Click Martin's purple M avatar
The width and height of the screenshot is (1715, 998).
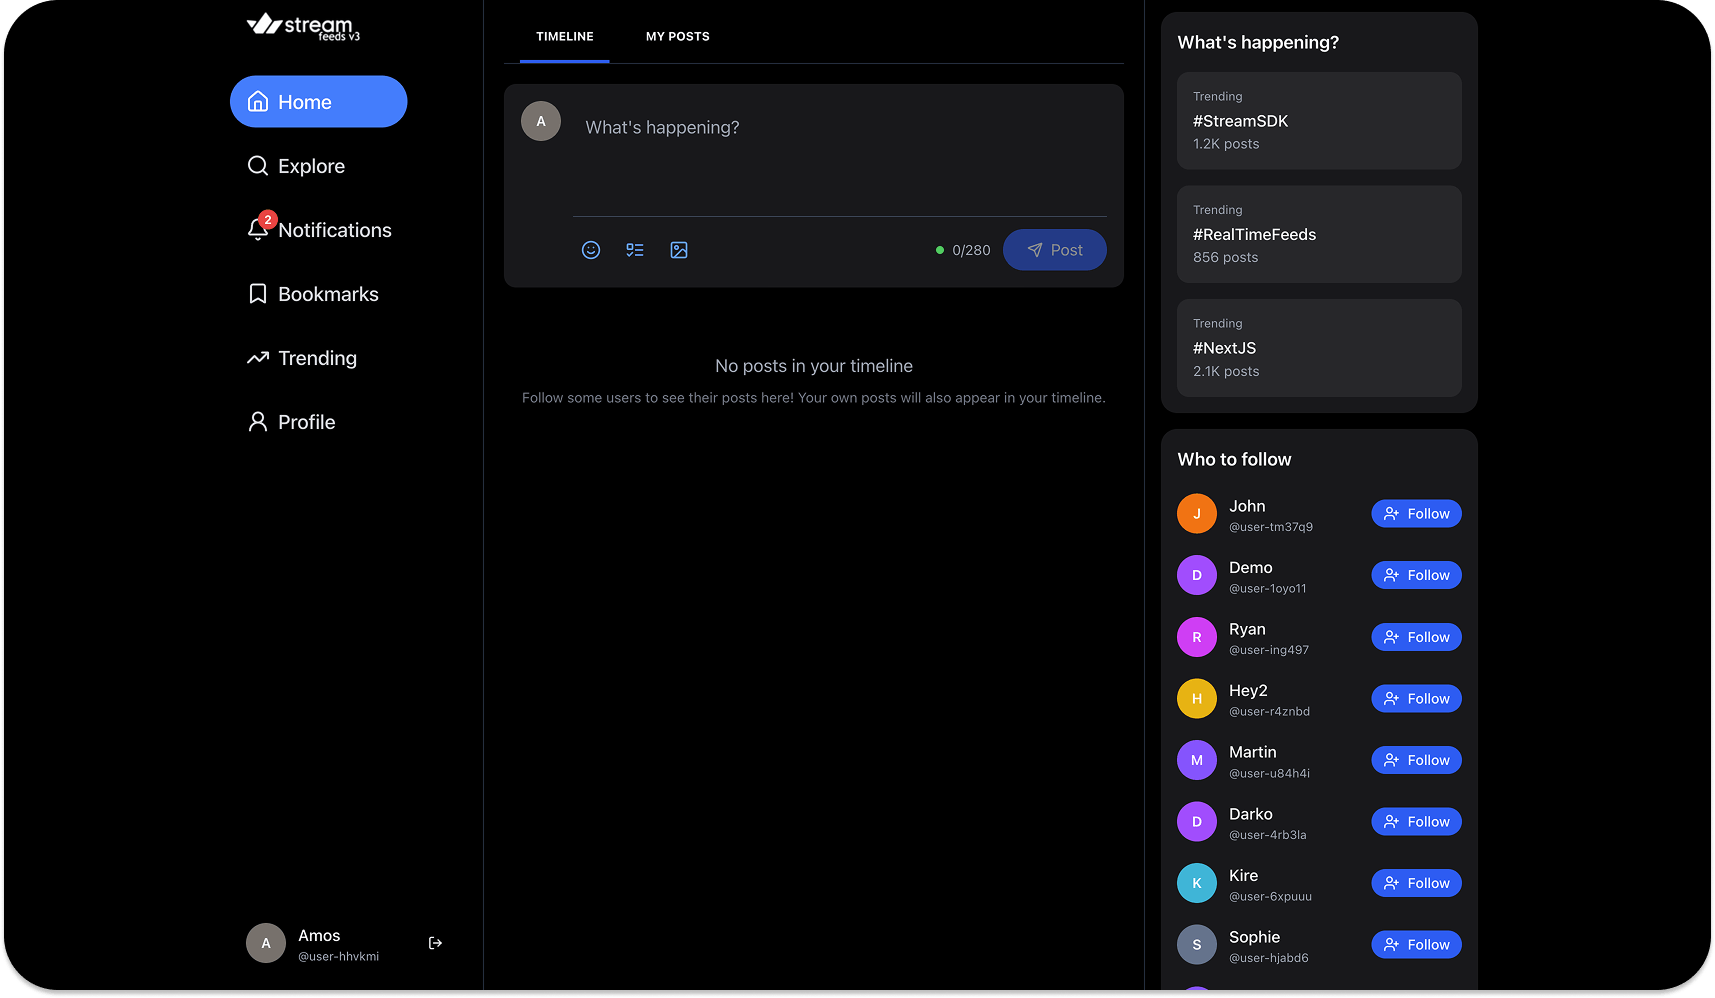[1197, 760]
